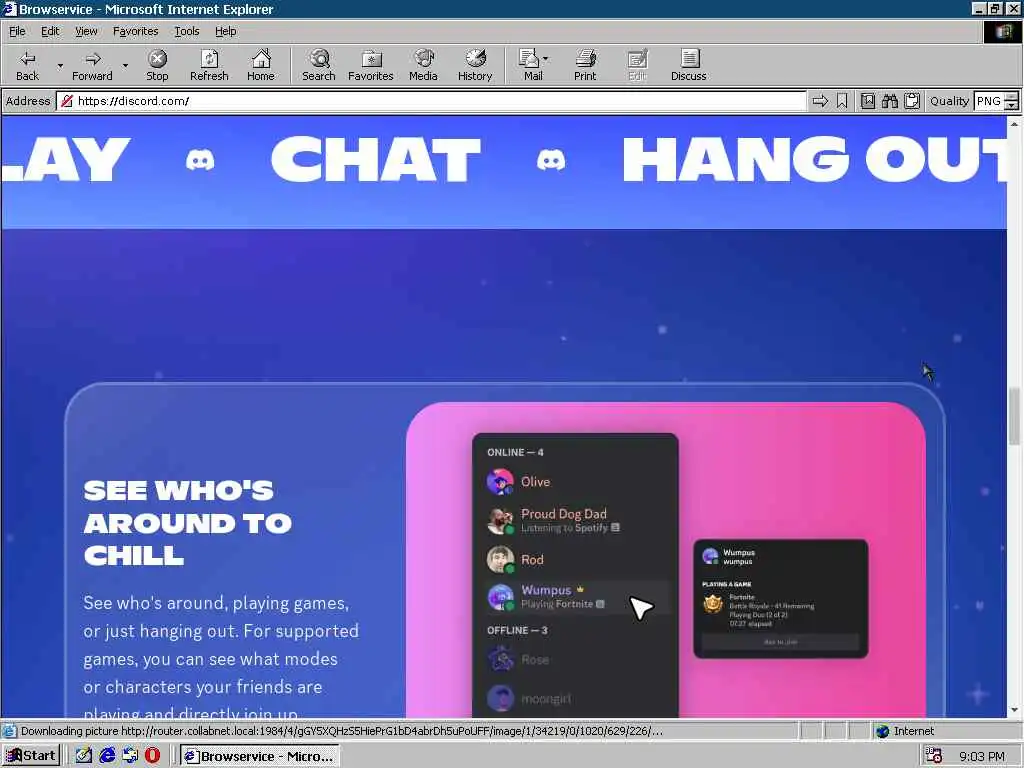Print the page with Print button
1024x768 pixels.
pos(585,65)
